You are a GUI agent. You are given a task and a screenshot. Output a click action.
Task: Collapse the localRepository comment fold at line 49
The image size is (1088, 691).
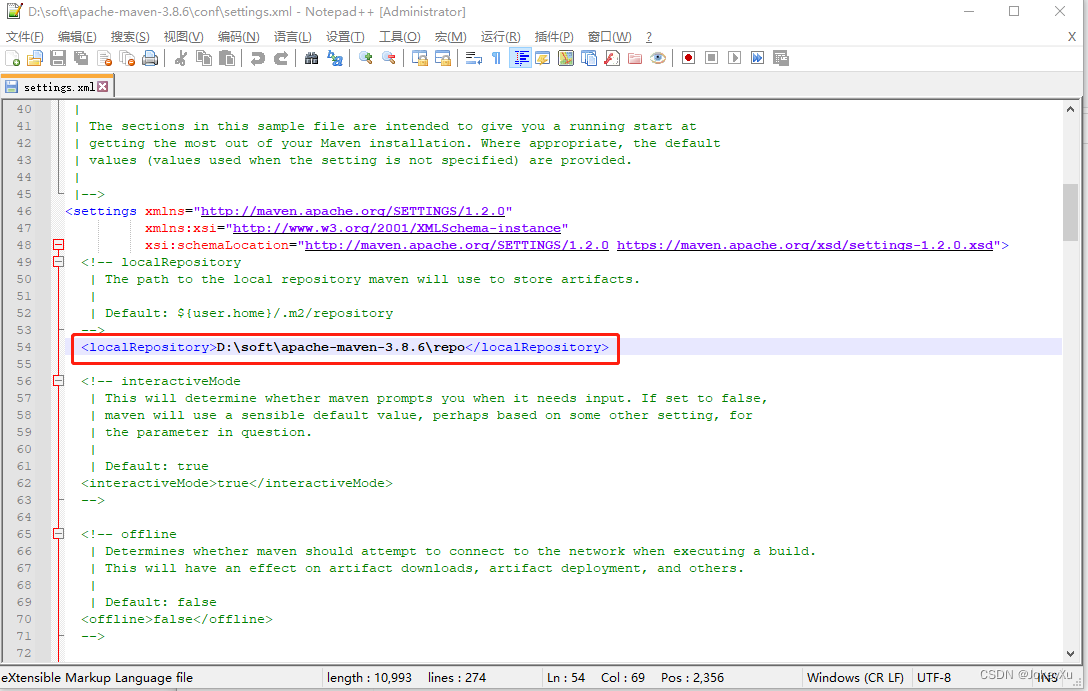click(x=58, y=262)
